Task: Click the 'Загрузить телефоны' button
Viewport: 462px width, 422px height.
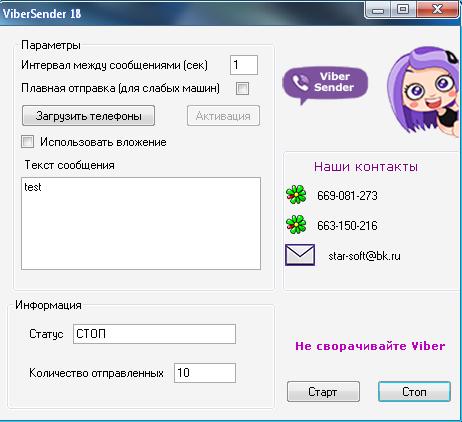Action: click(x=88, y=116)
